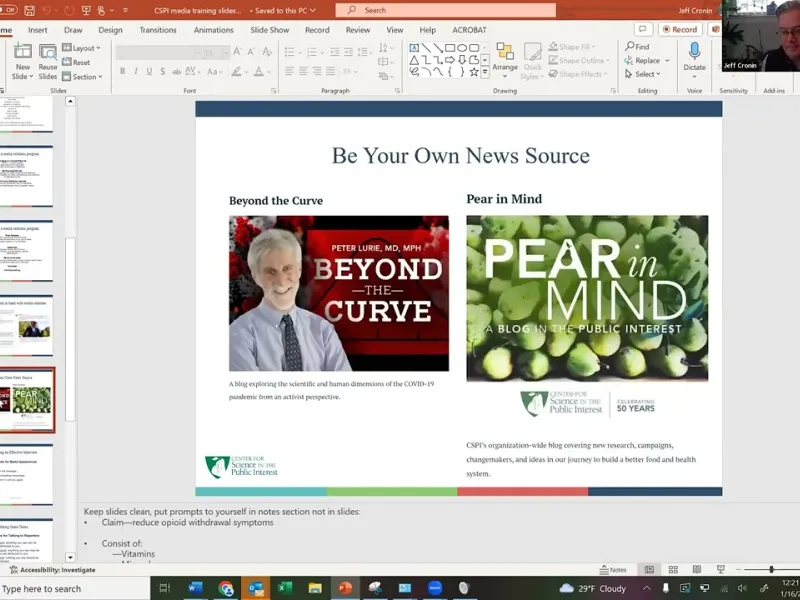The image size is (800, 600).
Task: Click the Dictate microphone icon
Action: pos(694,51)
